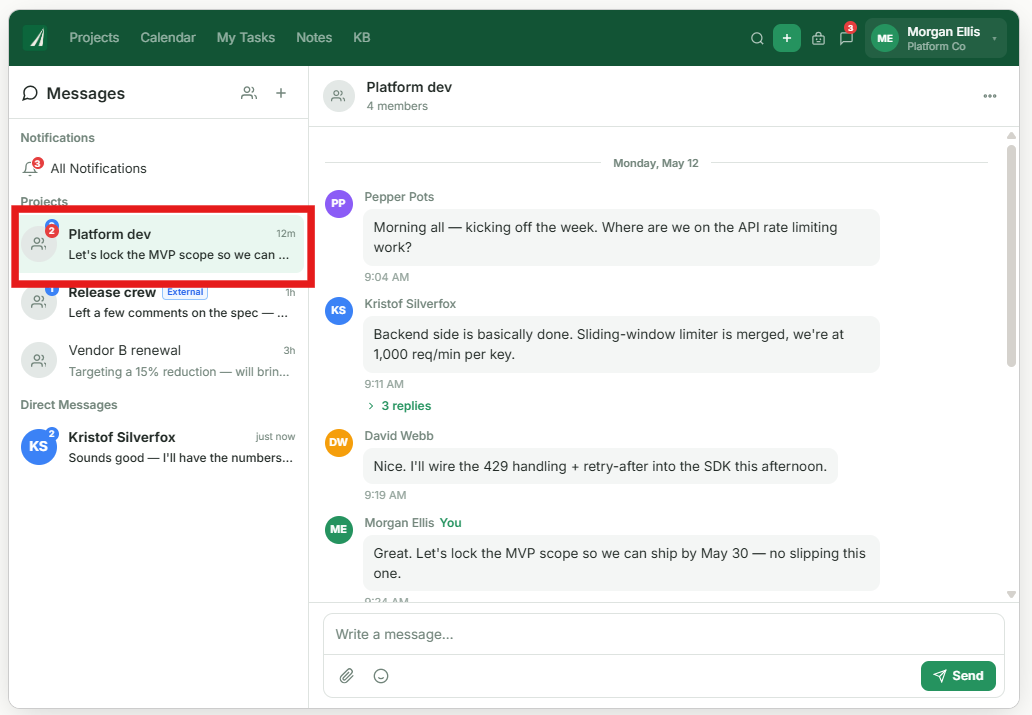
Task: Click the 4 members text
Action: (x=397, y=106)
